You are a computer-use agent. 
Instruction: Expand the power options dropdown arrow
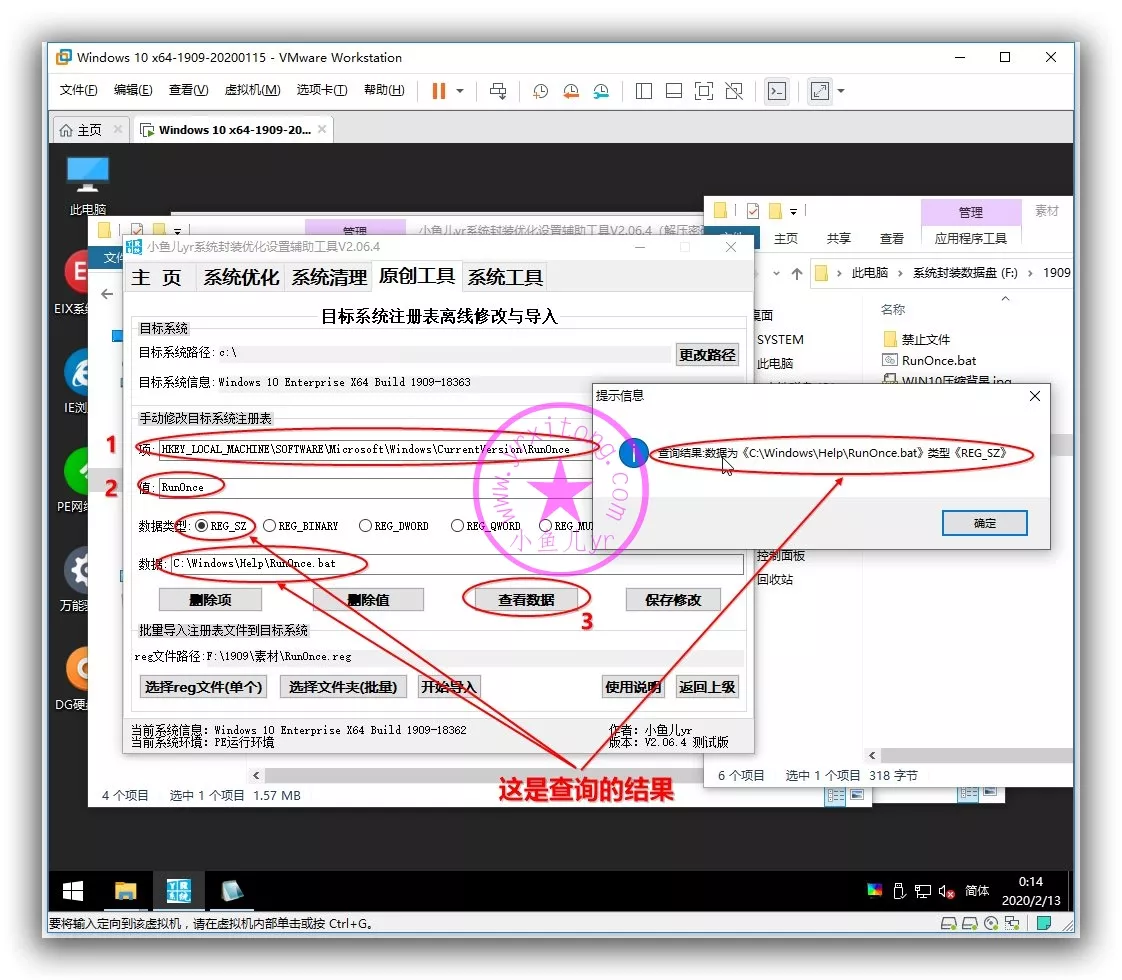coord(460,91)
